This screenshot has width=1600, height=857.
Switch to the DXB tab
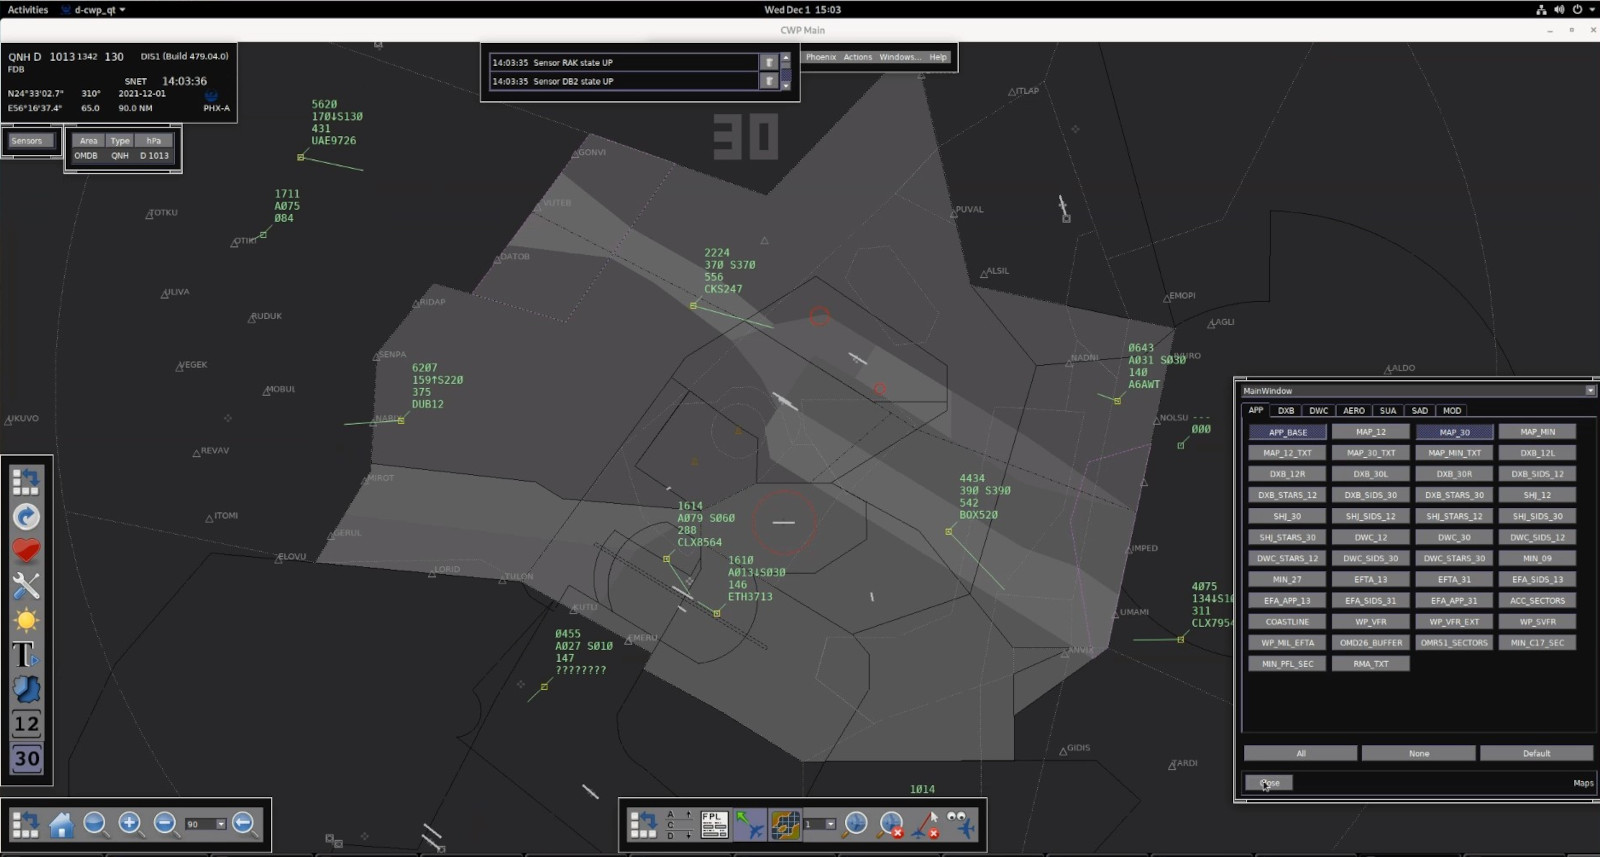(1286, 411)
